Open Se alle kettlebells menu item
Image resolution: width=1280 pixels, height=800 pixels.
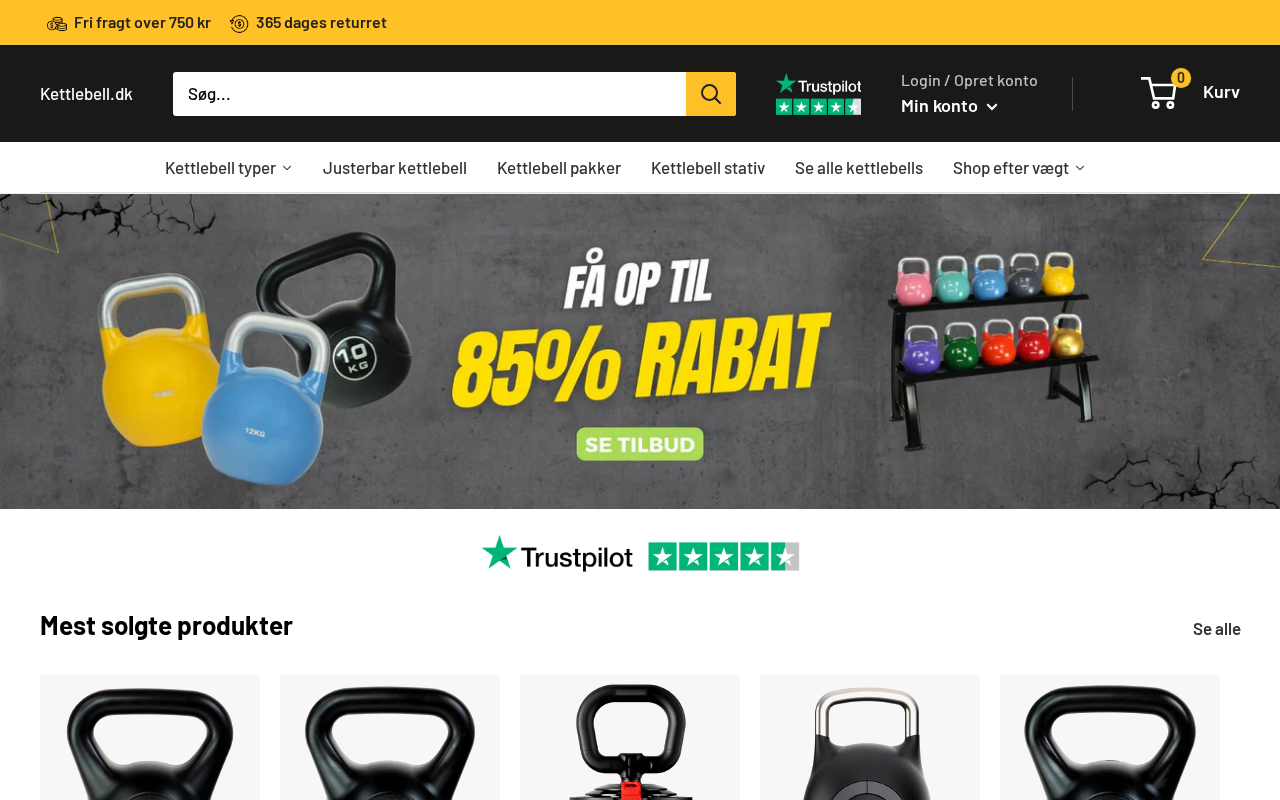point(859,167)
